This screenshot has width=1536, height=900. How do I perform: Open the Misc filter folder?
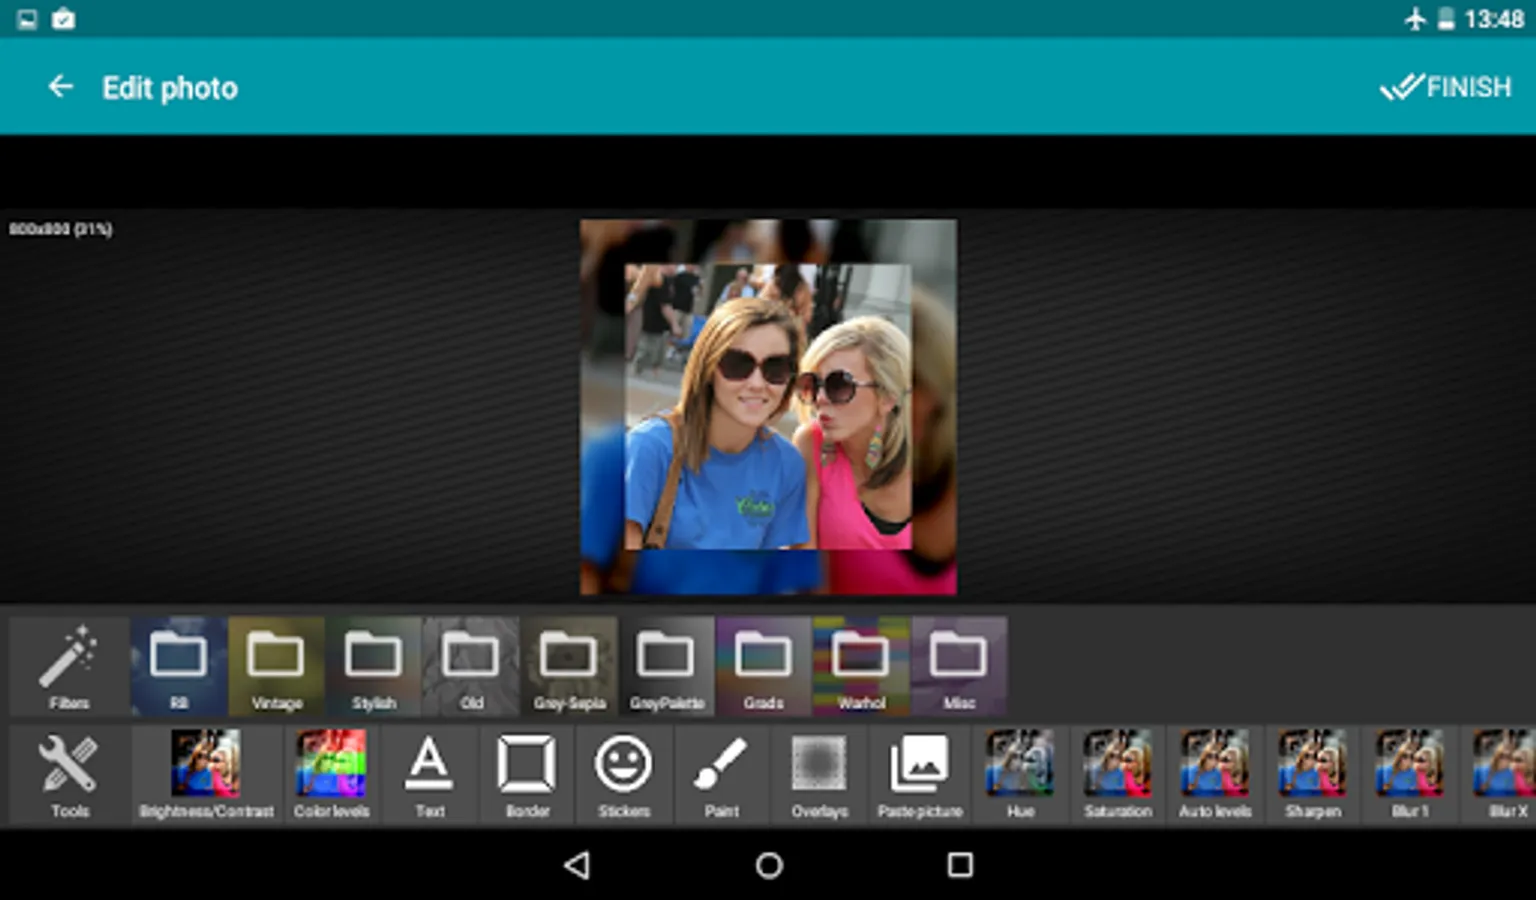click(x=958, y=666)
